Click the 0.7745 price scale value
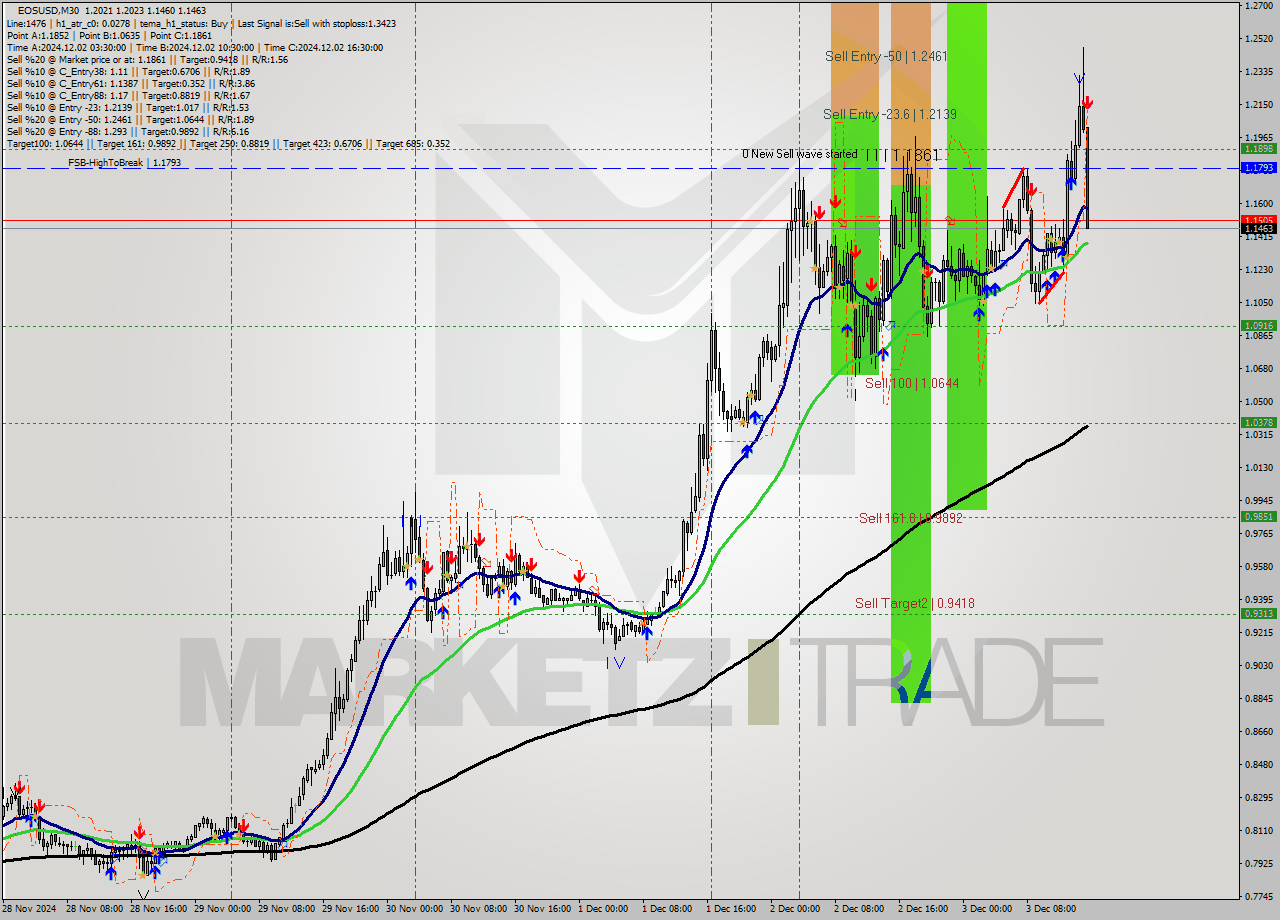The image size is (1280, 920). (x=1259, y=896)
